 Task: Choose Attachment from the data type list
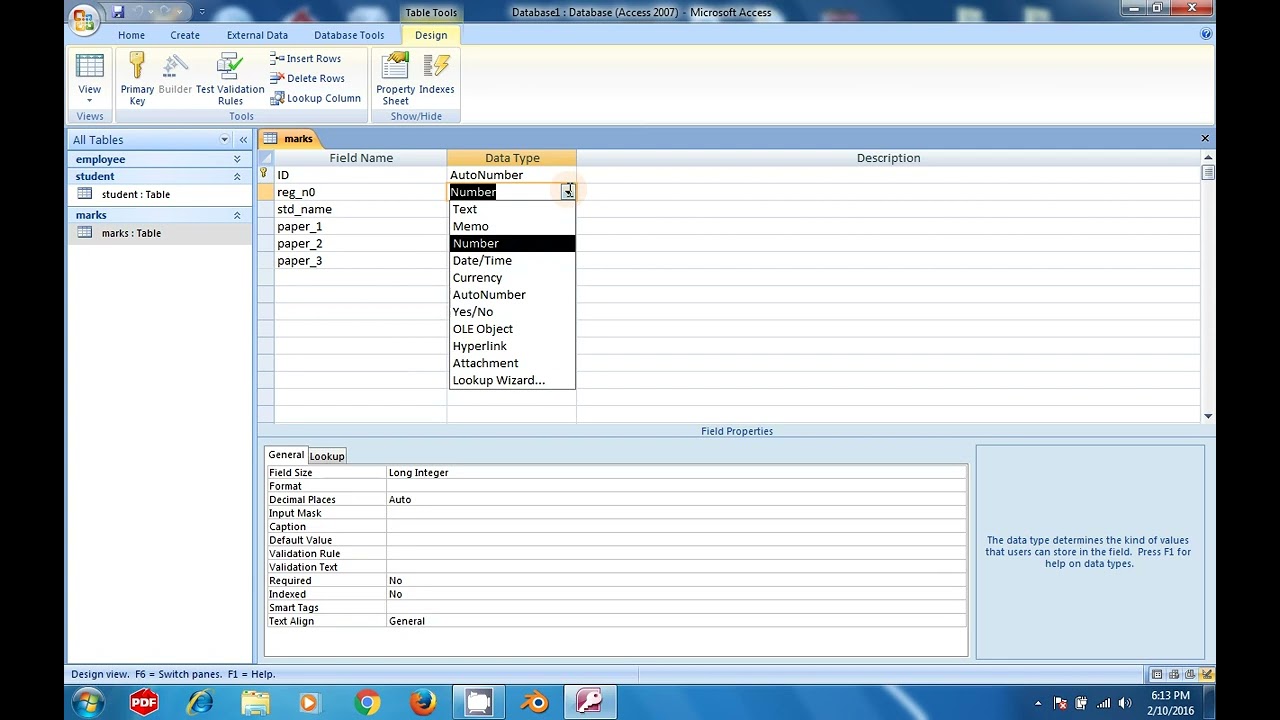pos(512,363)
